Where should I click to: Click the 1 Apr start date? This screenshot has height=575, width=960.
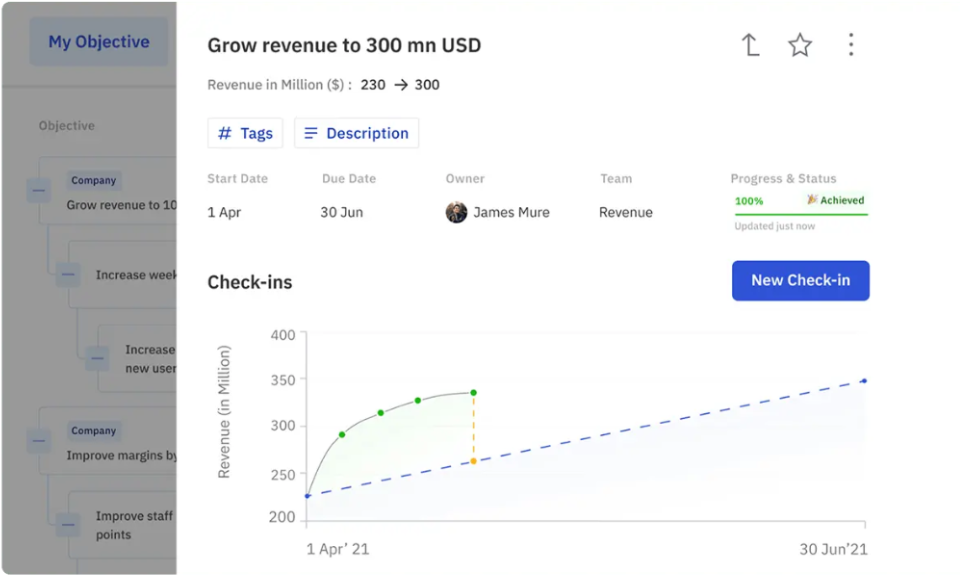point(224,212)
